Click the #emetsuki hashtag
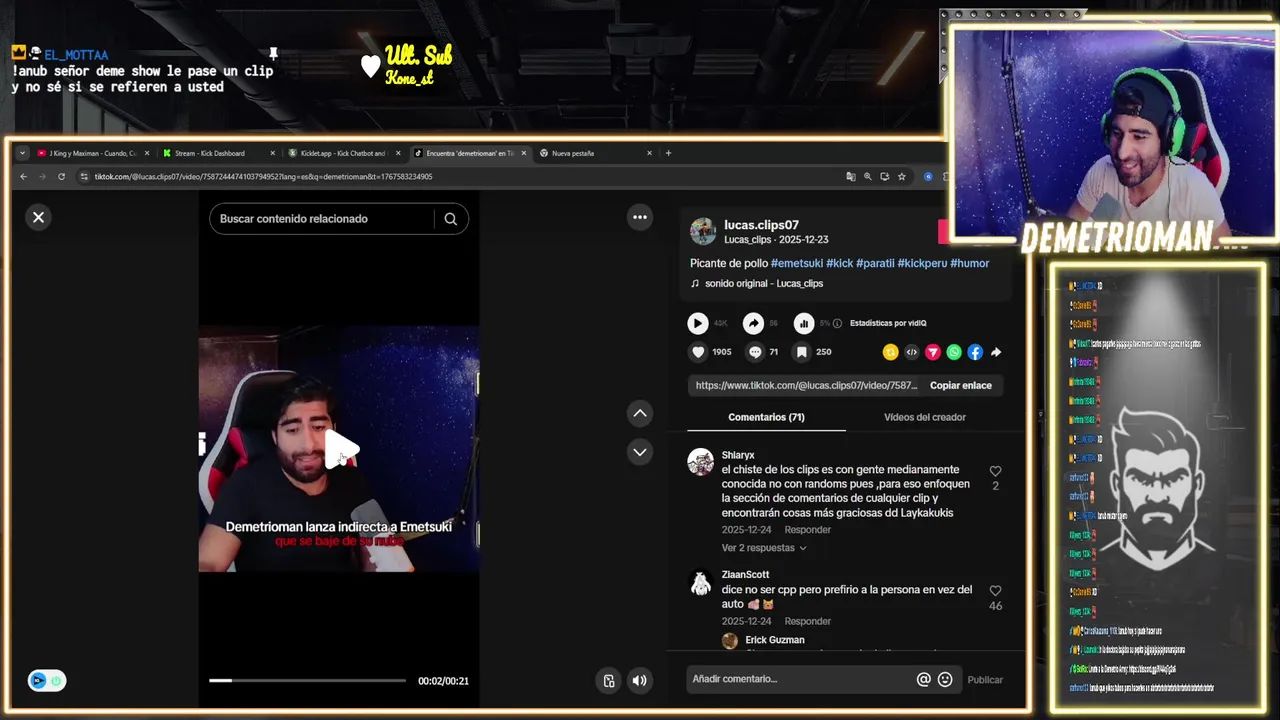Viewport: 1280px width, 720px height. 797,263
